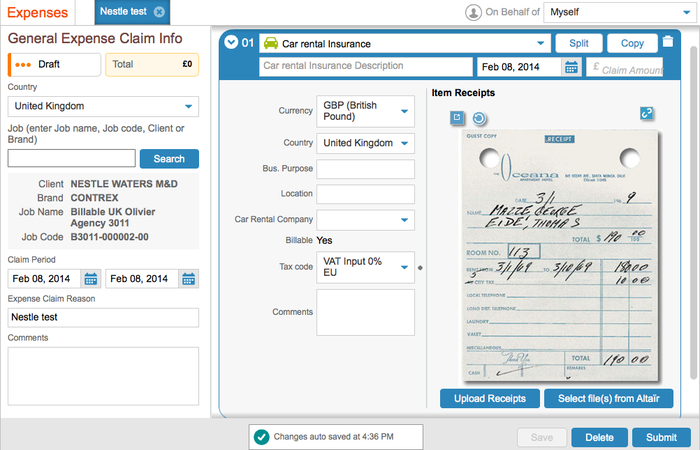Viewport: 700px width, 450px height.
Task: Submit the expense claim
Action: click(x=661, y=438)
